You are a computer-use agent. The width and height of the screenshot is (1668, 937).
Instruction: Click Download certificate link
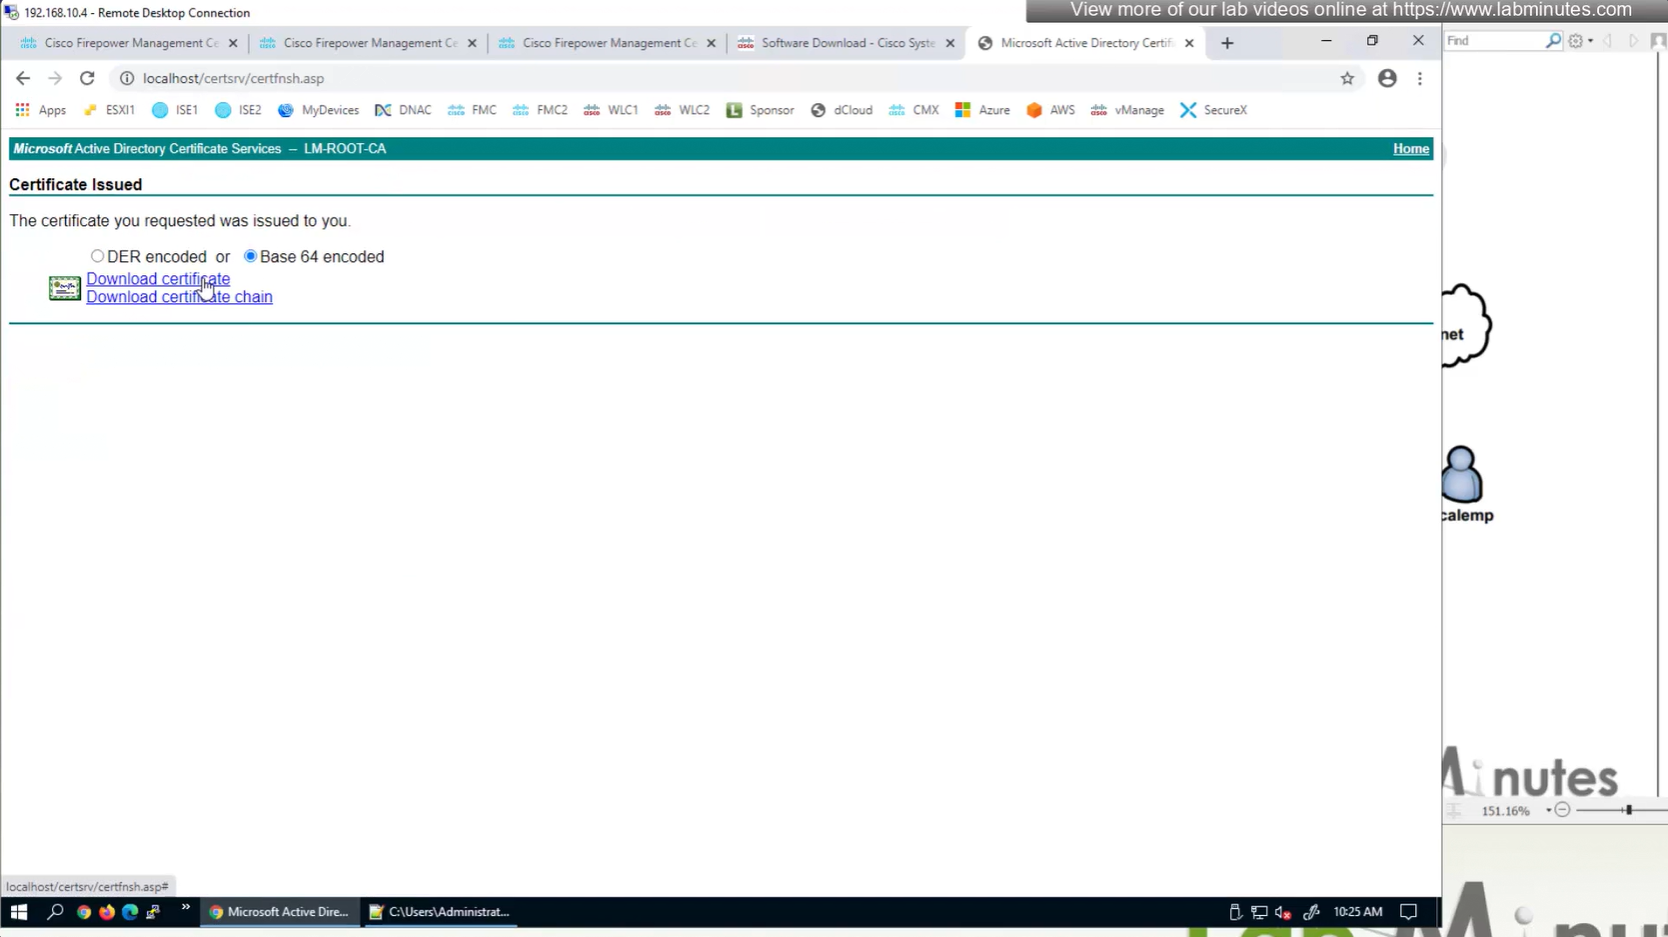[x=157, y=279]
